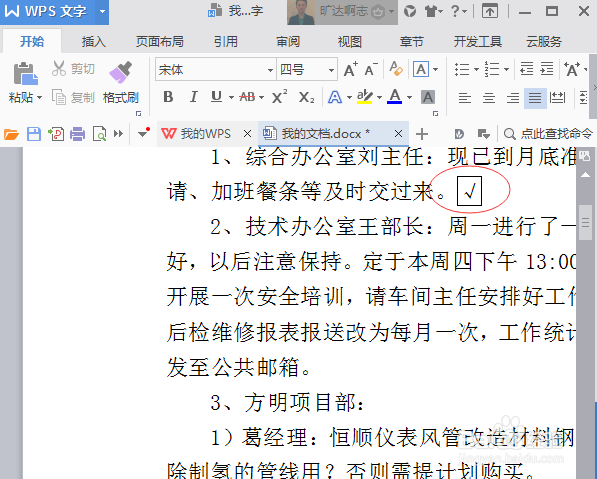Click export to PDF icon
The image size is (597, 479).
56,134
